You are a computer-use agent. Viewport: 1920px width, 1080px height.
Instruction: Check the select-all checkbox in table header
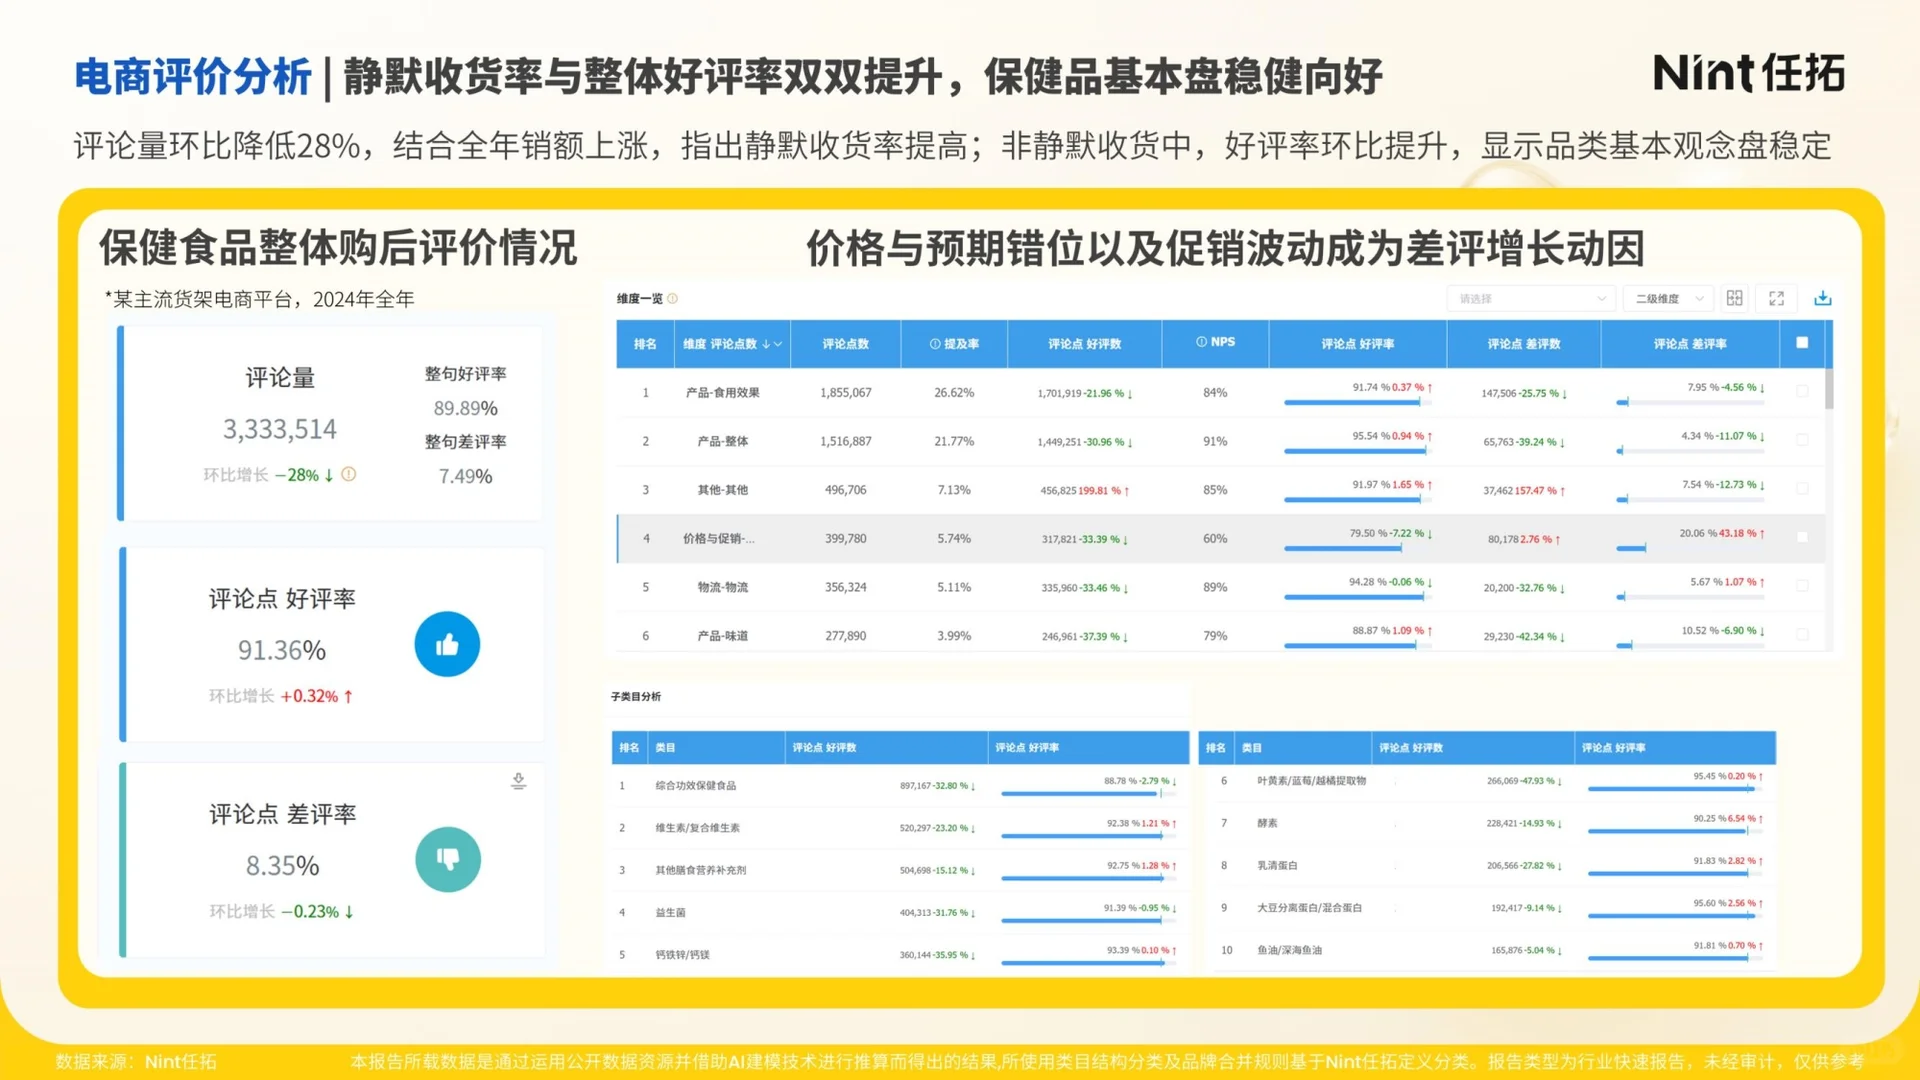point(1803,343)
